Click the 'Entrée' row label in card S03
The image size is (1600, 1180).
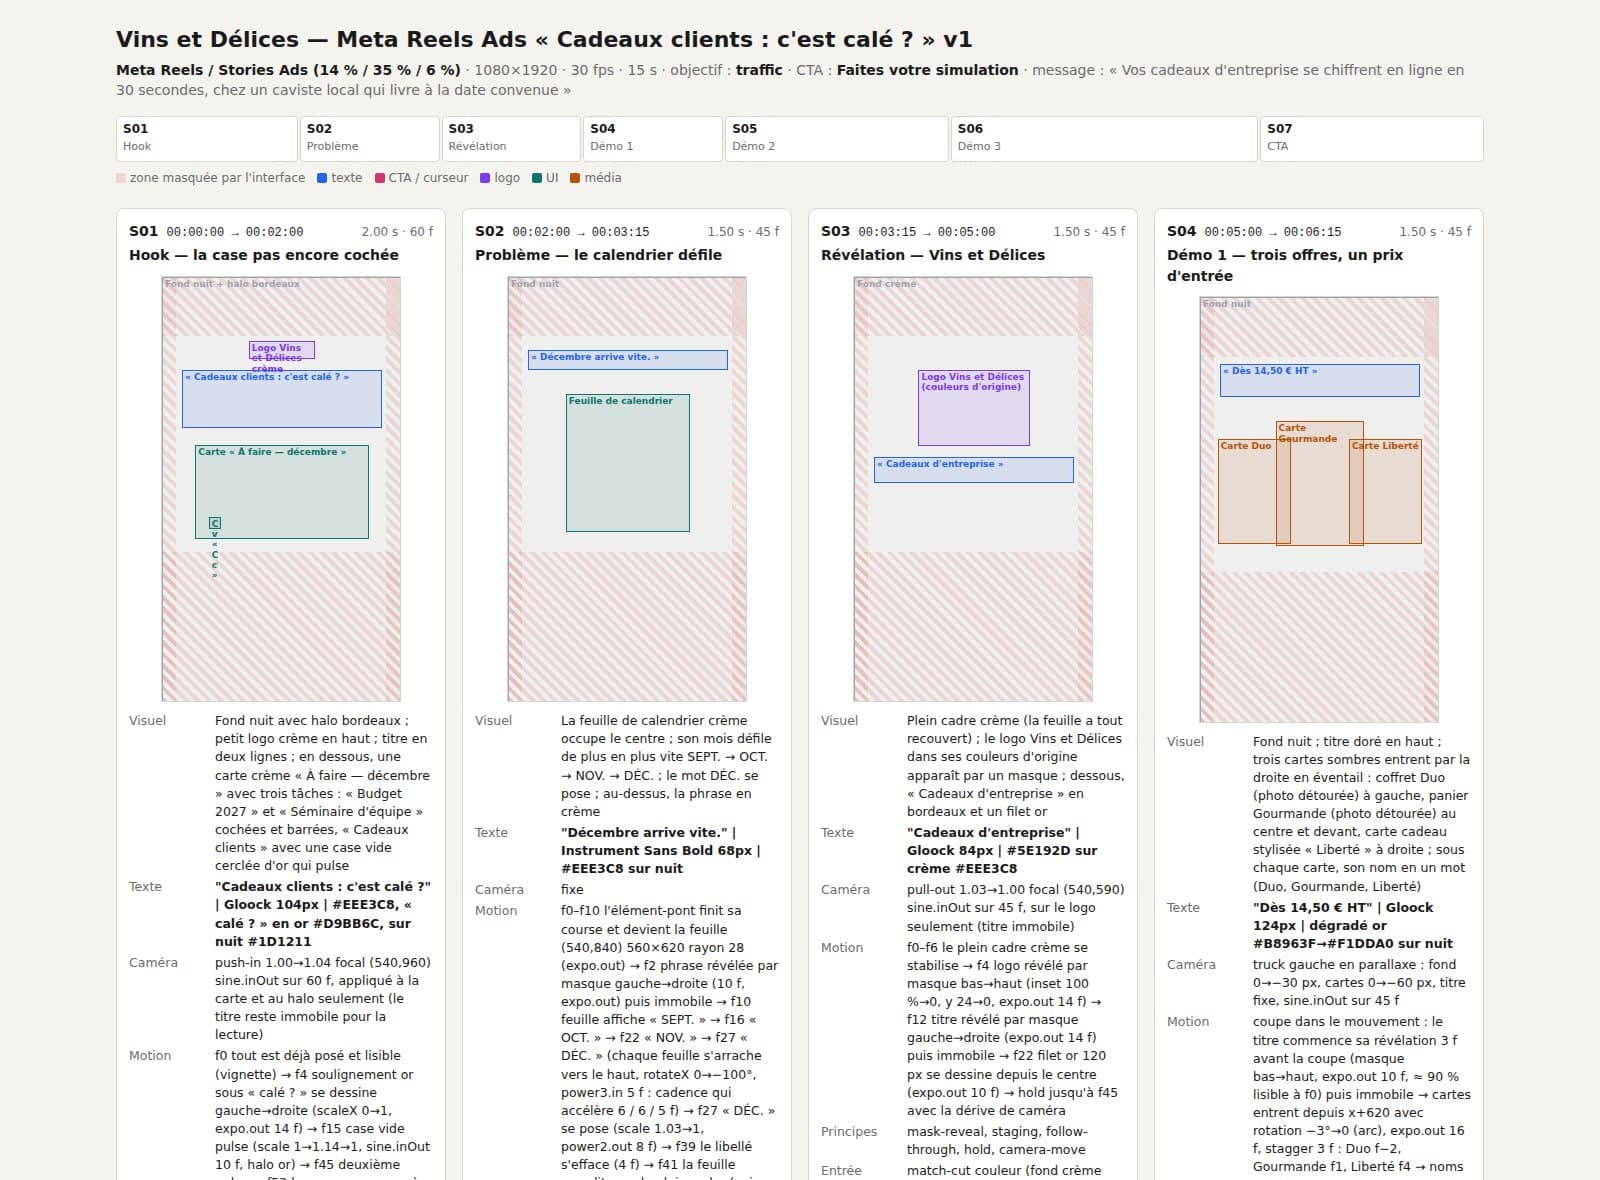[x=841, y=1170]
